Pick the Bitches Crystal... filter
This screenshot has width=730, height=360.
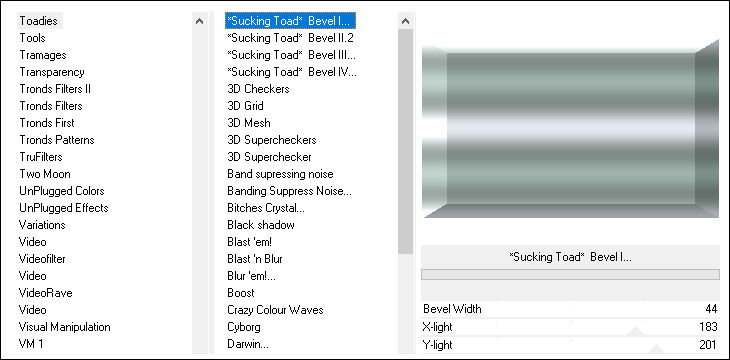tap(266, 208)
